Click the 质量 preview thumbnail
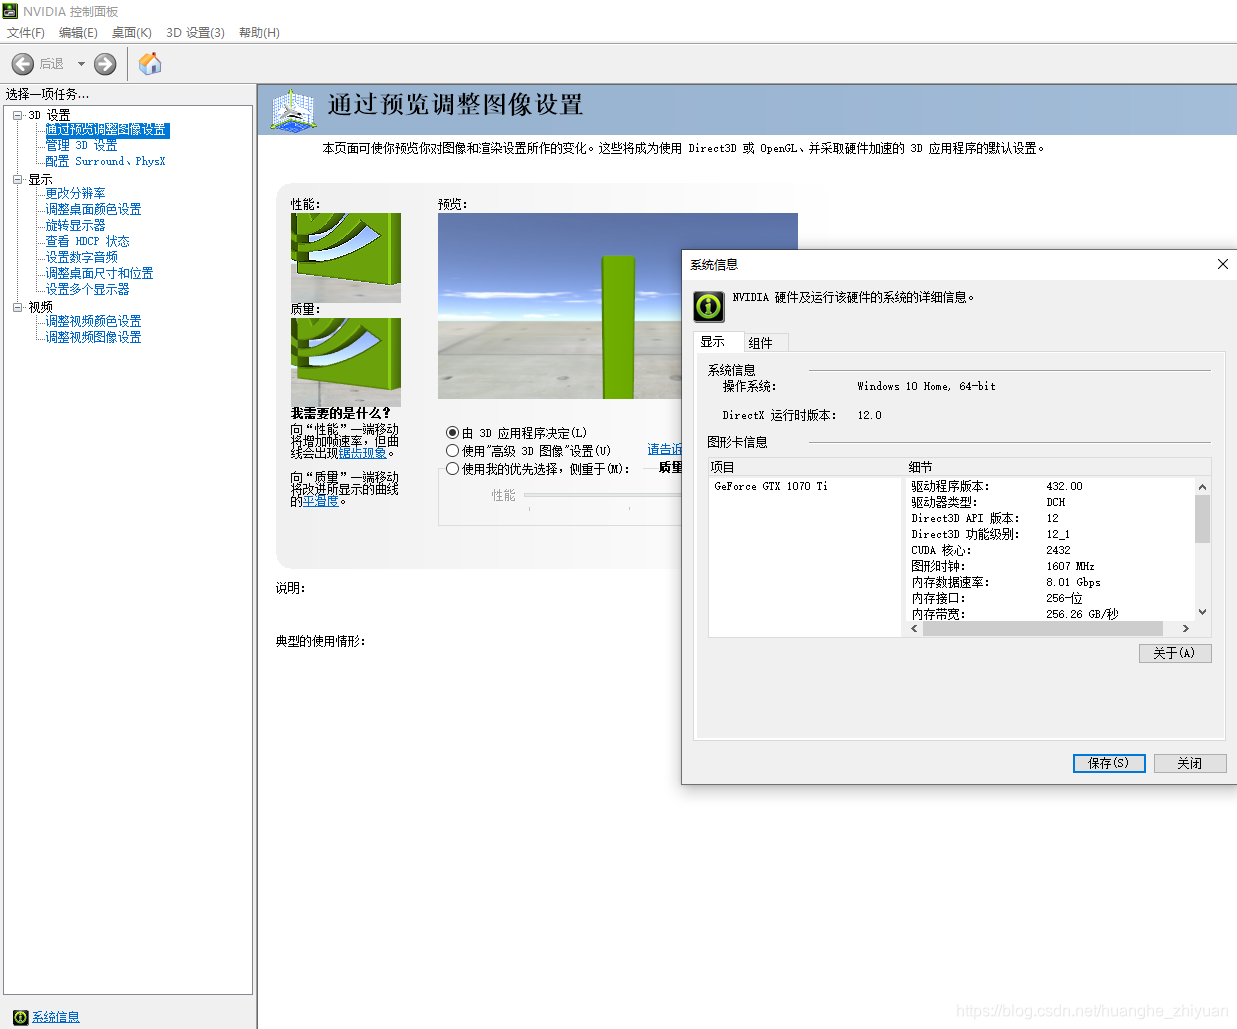1237x1029 pixels. point(346,362)
